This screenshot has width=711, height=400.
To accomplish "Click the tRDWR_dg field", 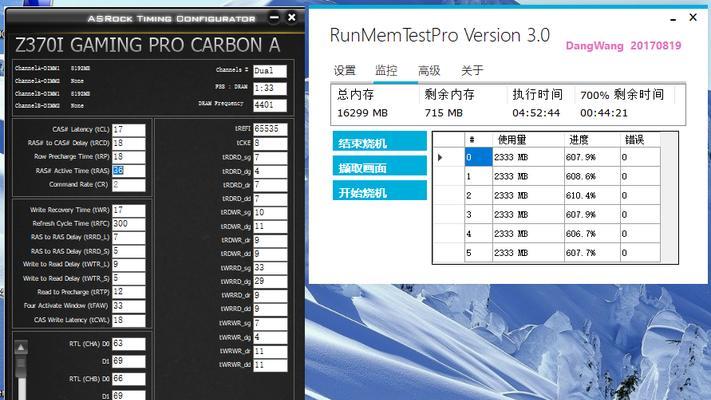I will [x=270, y=226].
